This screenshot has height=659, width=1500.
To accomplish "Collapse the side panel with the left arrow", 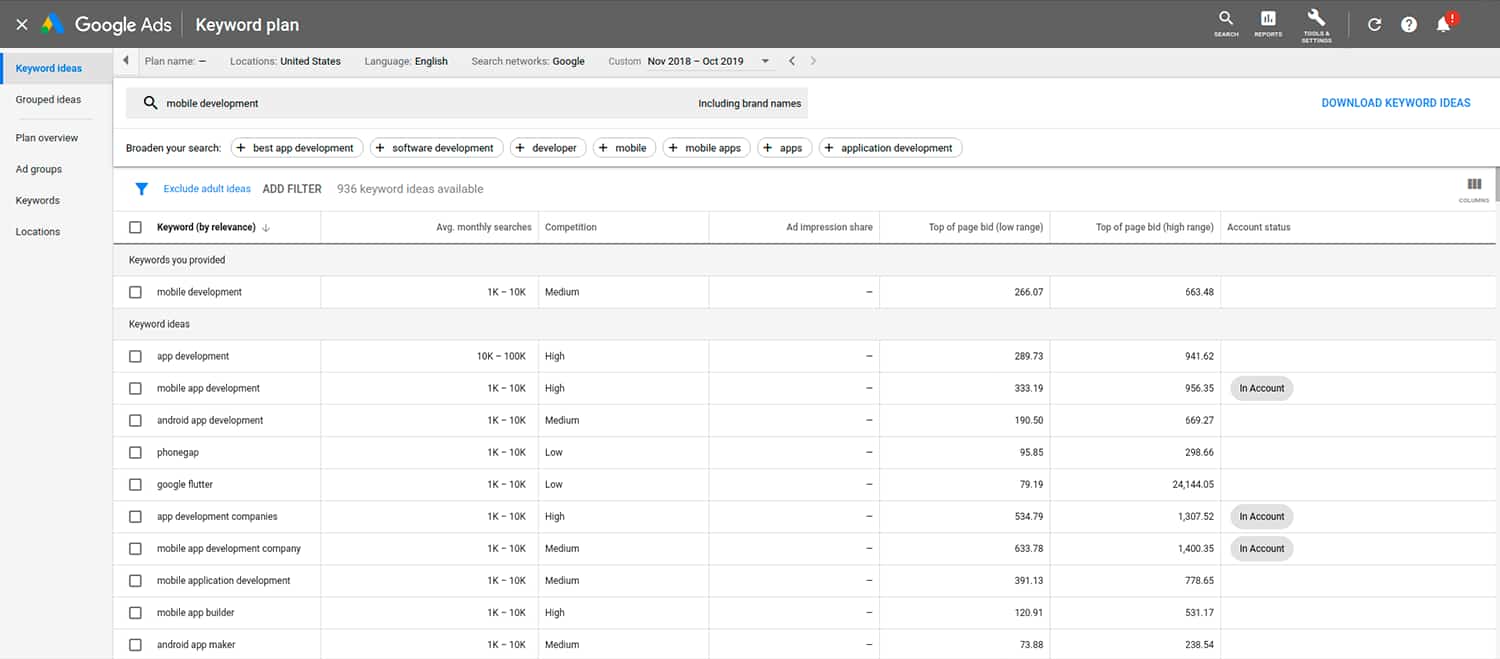I will pyautogui.click(x=126, y=61).
